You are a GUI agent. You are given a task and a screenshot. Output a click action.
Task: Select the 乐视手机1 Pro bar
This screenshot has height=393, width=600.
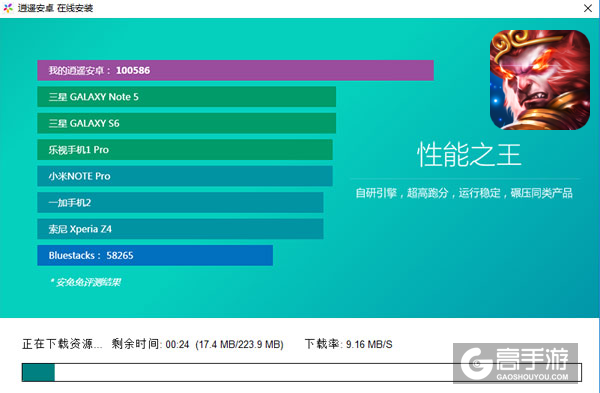[185, 150]
